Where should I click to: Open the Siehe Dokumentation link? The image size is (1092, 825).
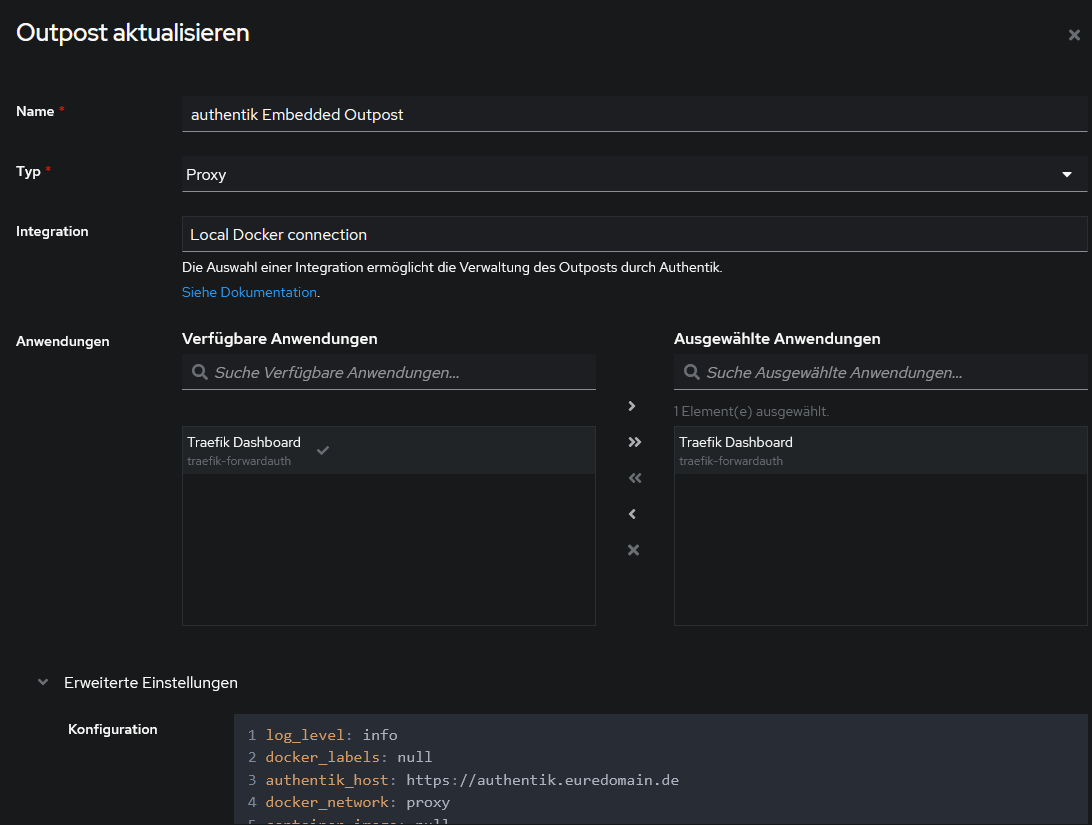click(249, 293)
